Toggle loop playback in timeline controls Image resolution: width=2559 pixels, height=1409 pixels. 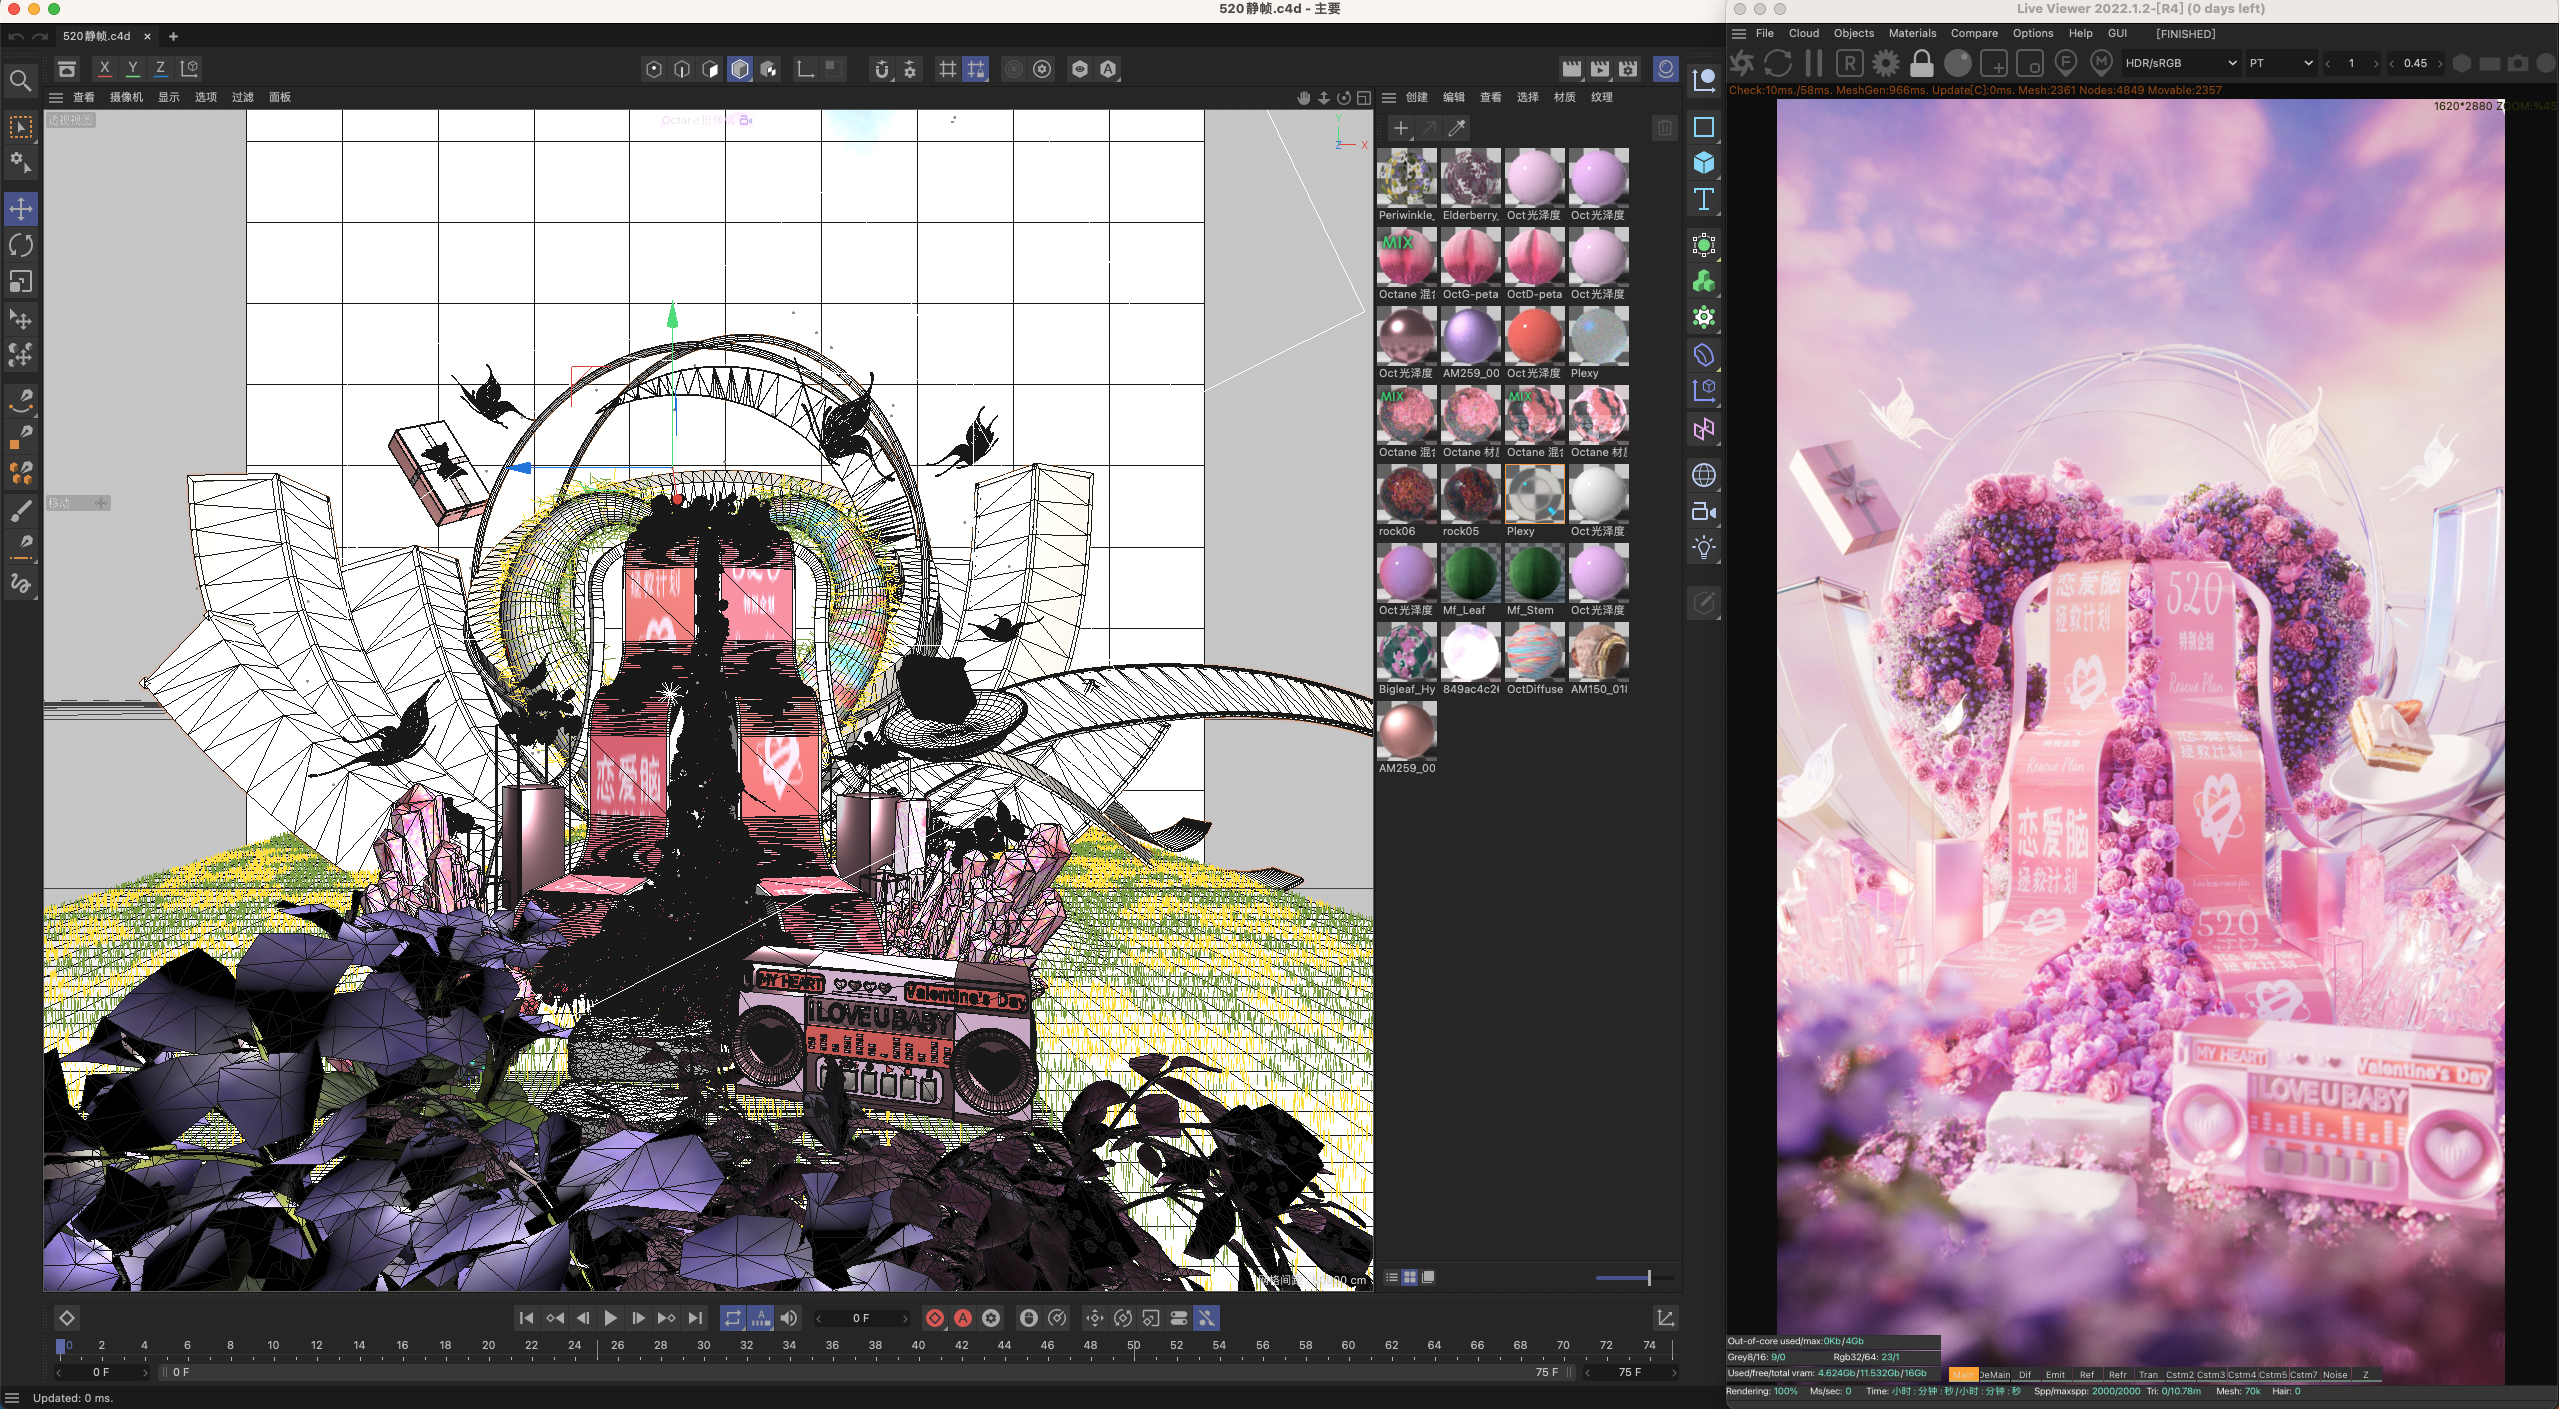click(732, 1318)
